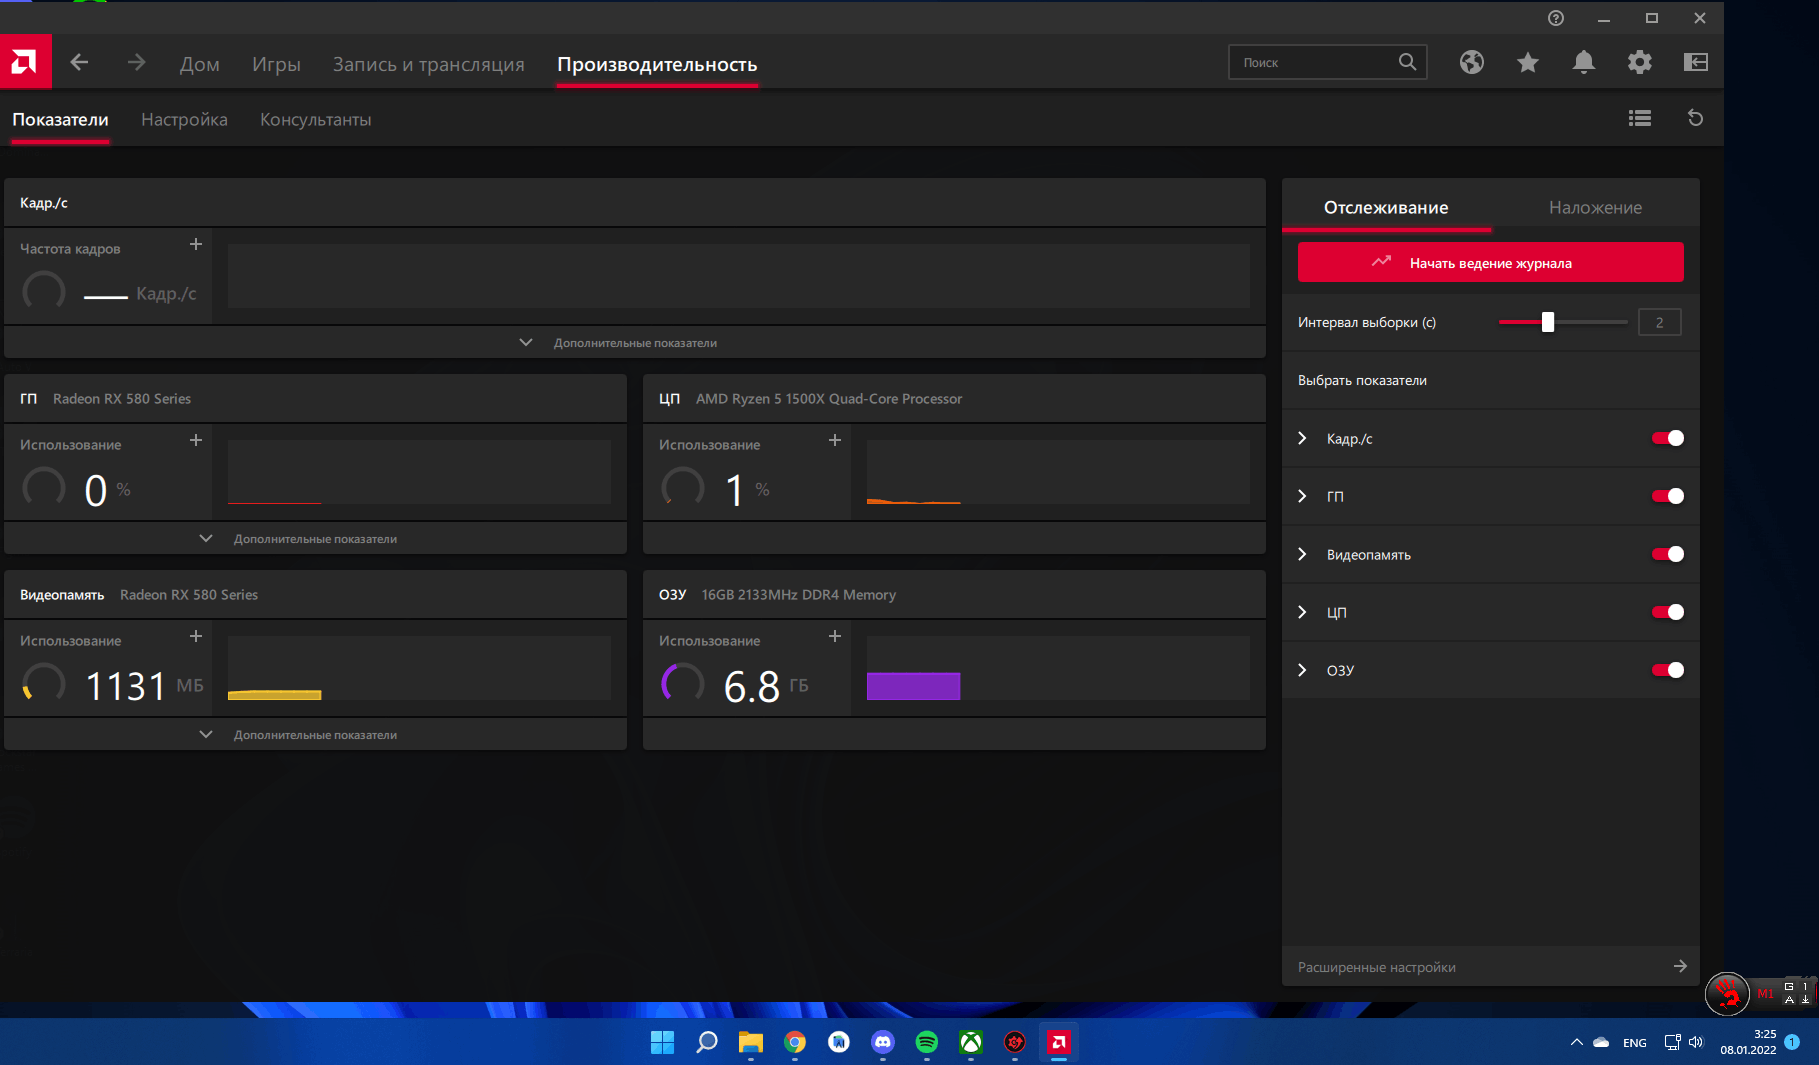Select Производительность tab

point(657,64)
